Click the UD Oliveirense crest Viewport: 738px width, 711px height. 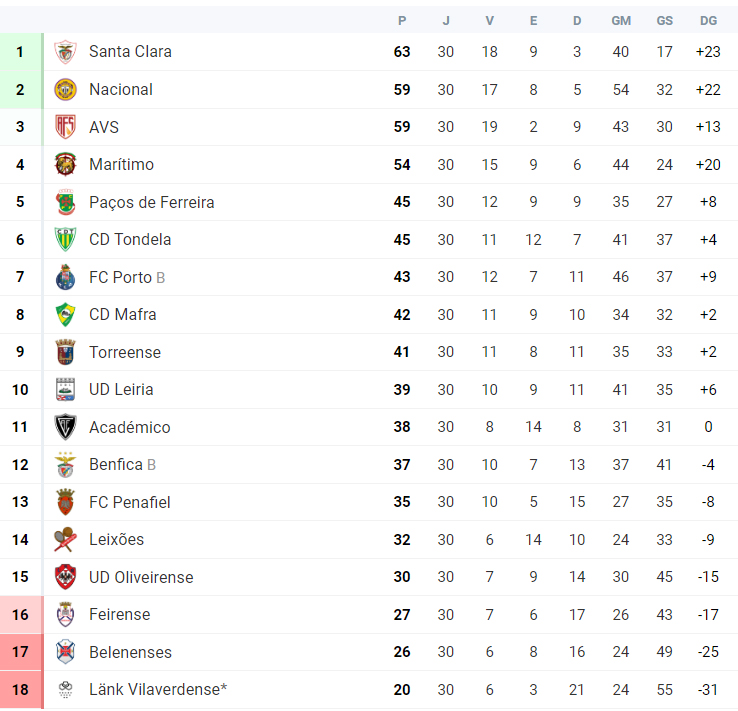(65, 577)
